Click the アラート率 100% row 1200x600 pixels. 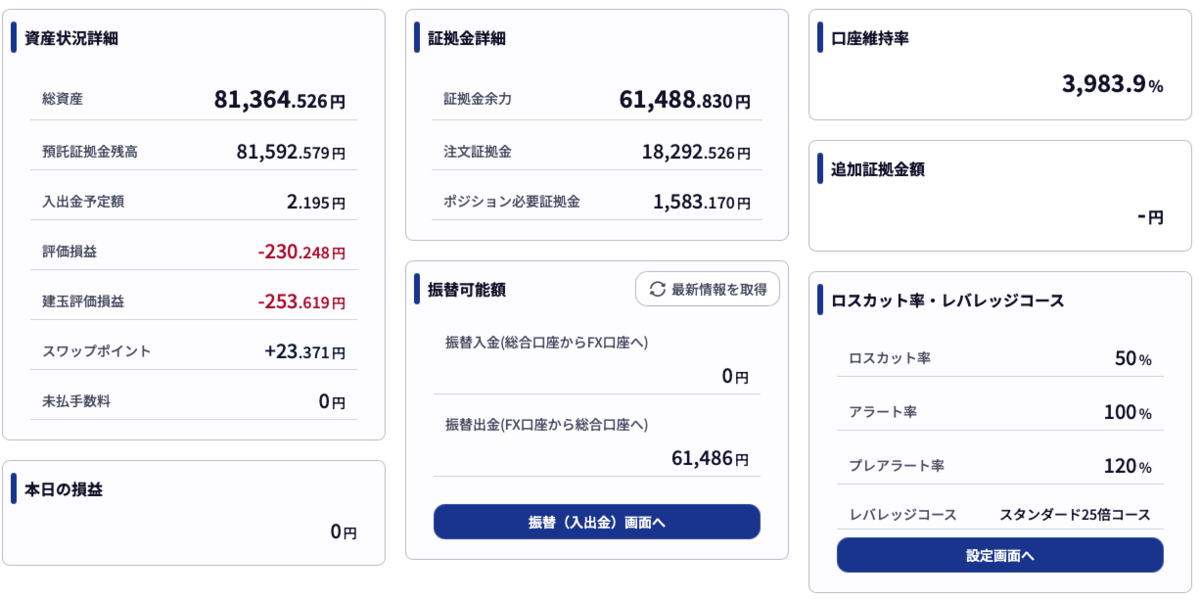pos(1000,412)
